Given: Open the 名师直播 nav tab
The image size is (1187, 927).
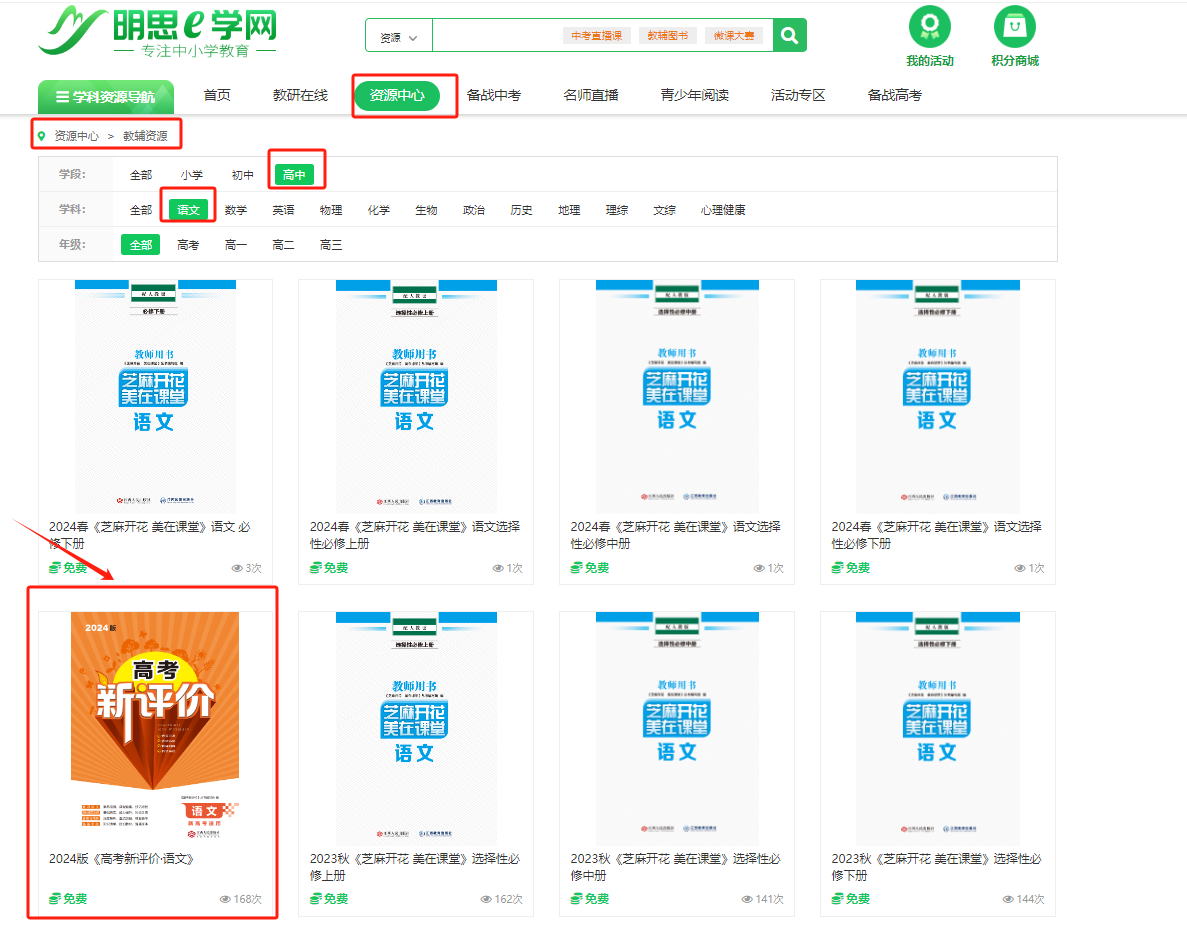Looking at the screenshot, I should tap(591, 95).
